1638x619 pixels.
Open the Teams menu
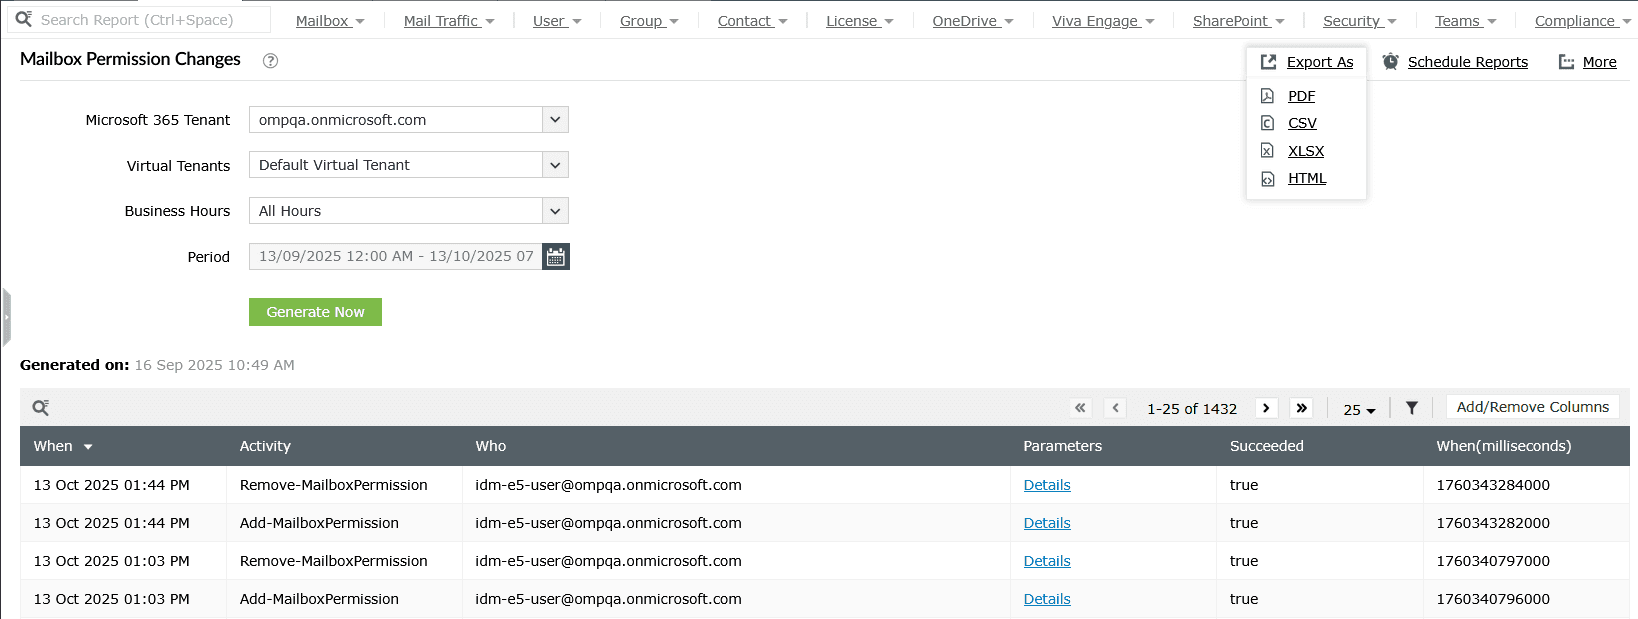(1466, 21)
